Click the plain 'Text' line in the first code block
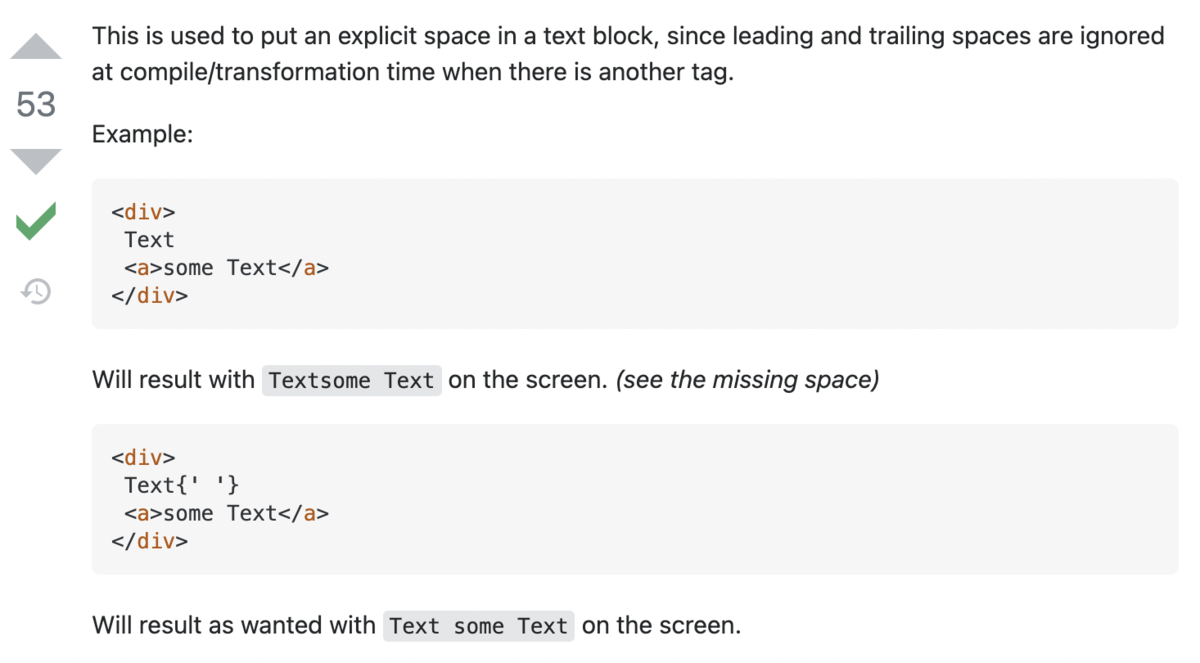The width and height of the screenshot is (1200, 663). coord(149,240)
